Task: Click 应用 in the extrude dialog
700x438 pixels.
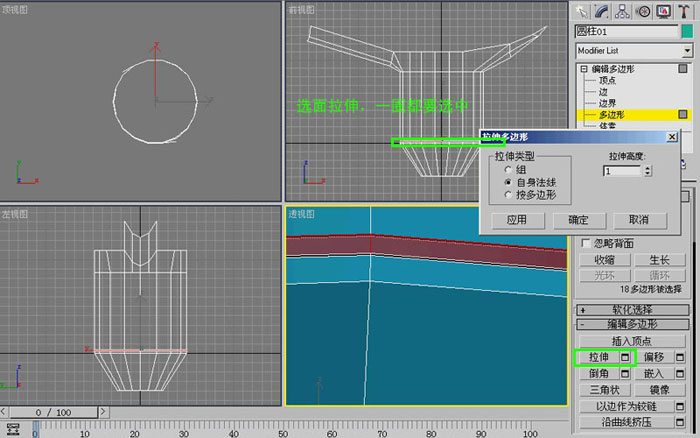Action: click(518, 220)
